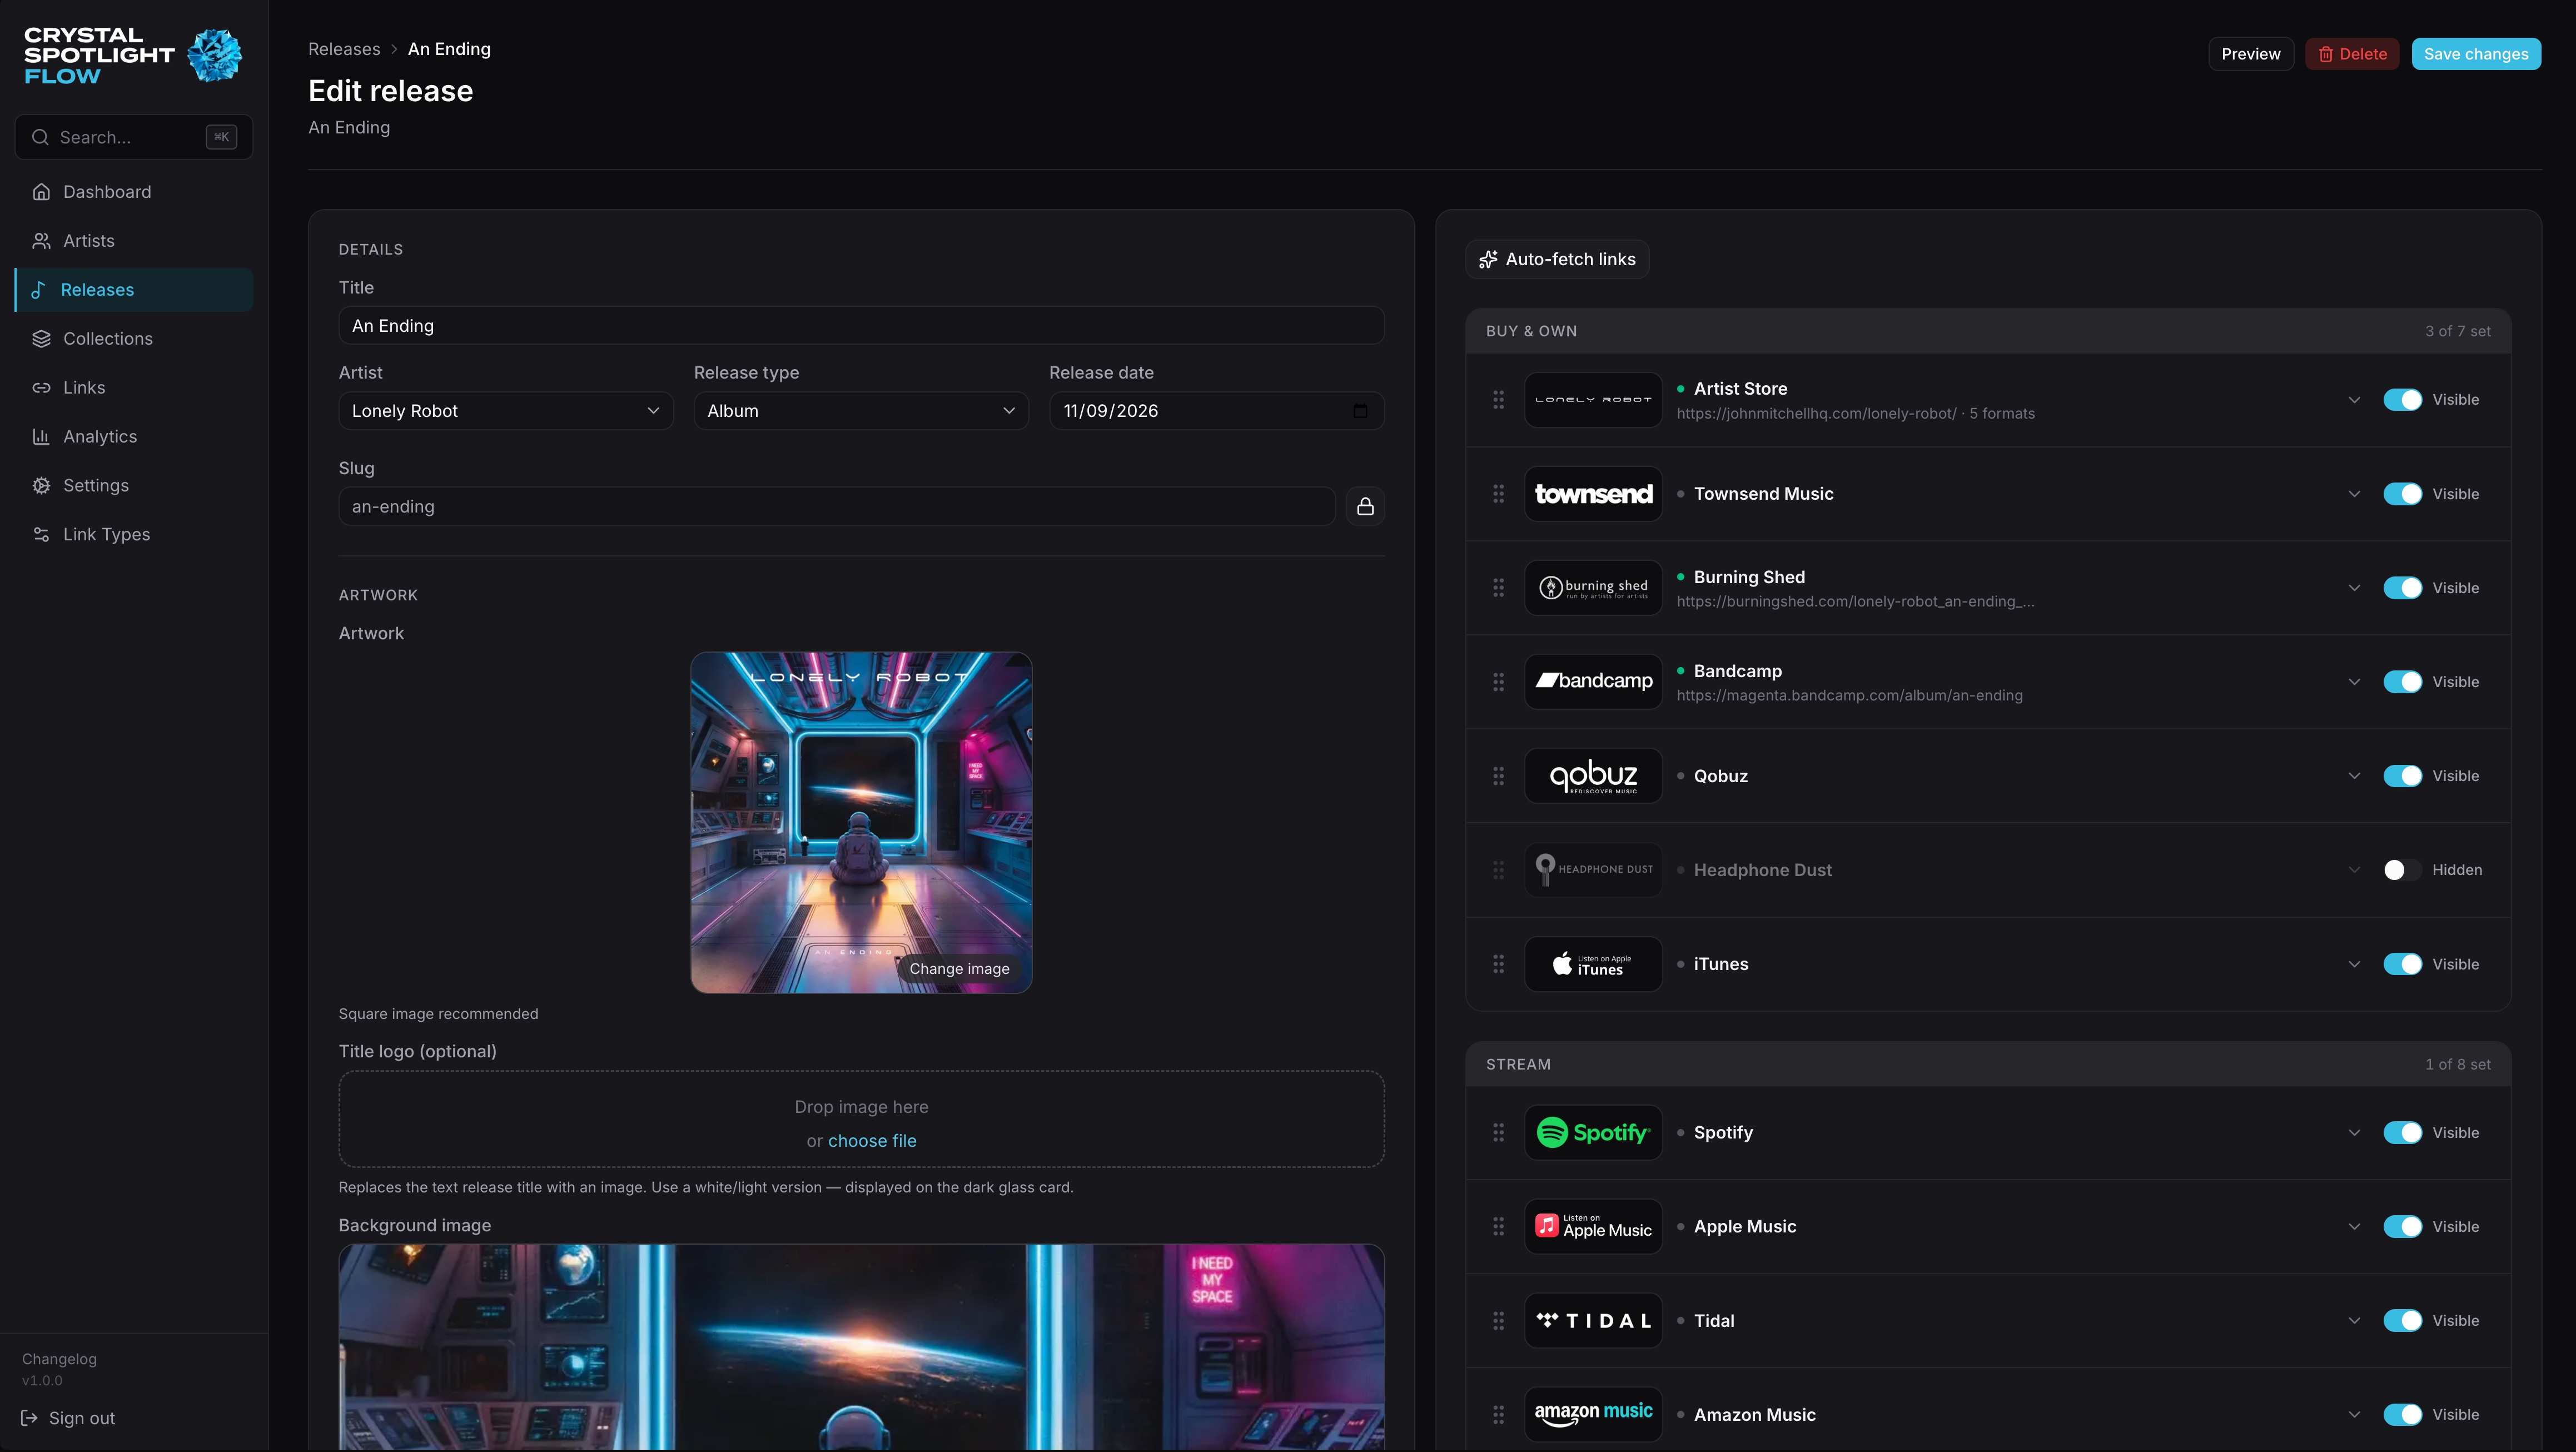This screenshot has width=2576, height=1452.
Task: Expand the Artist Store row chevron
Action: (2354, 400)
